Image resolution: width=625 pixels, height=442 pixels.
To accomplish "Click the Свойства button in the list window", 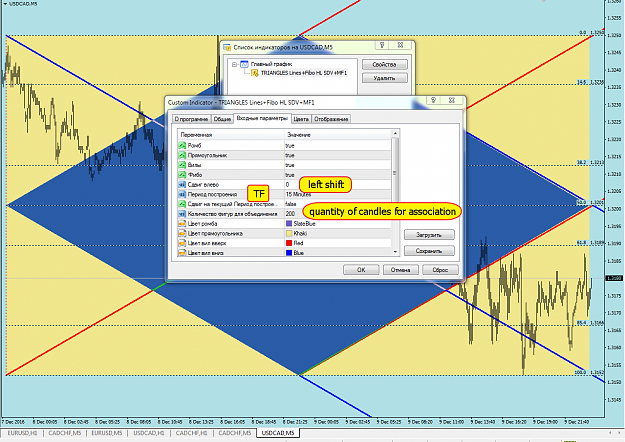I will (385, 64).
